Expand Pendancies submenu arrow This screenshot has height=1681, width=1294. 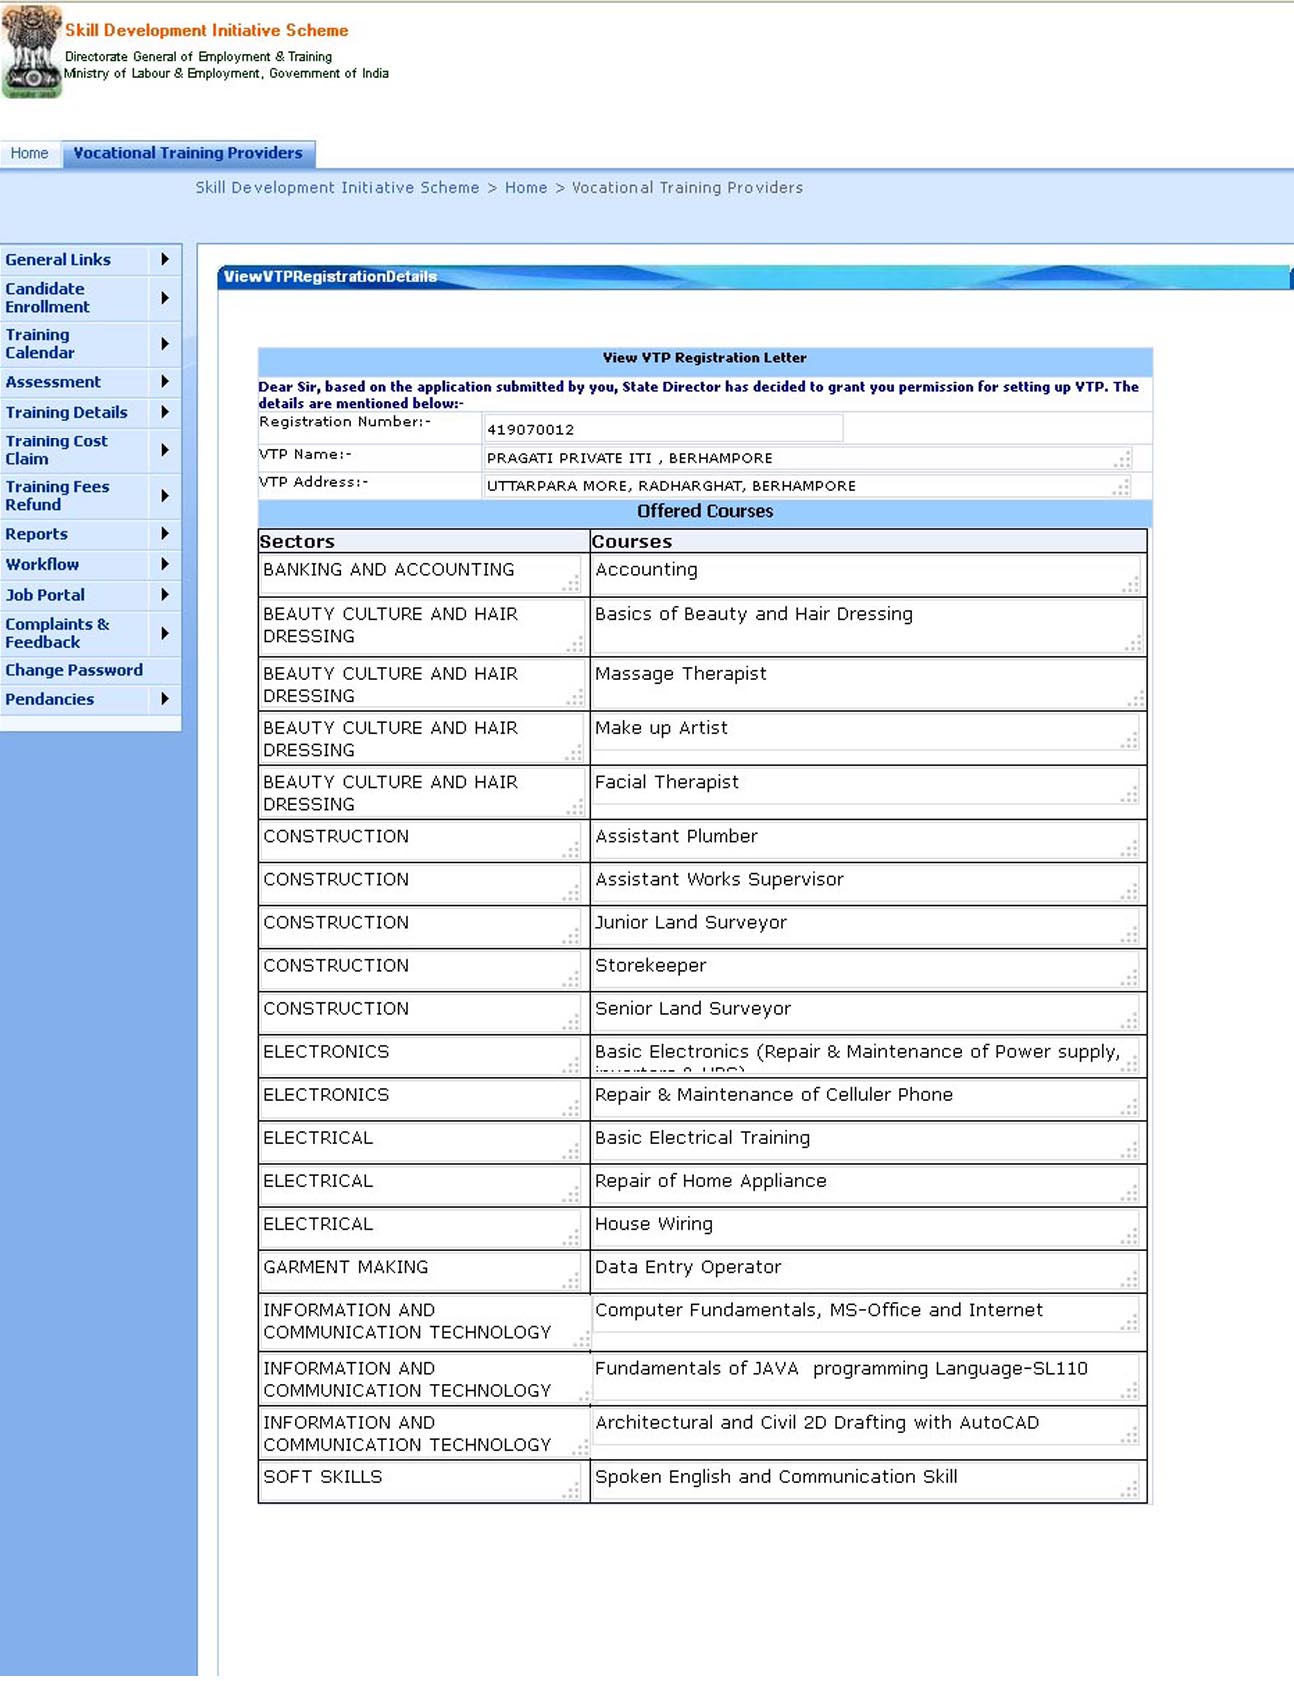pos(165,699)
